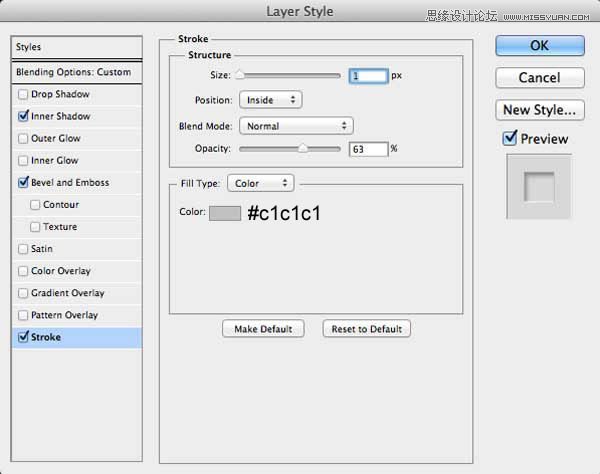Click the OK button
Image resolution: width=600 pixels, height=474 pixels.
point(539,45)
